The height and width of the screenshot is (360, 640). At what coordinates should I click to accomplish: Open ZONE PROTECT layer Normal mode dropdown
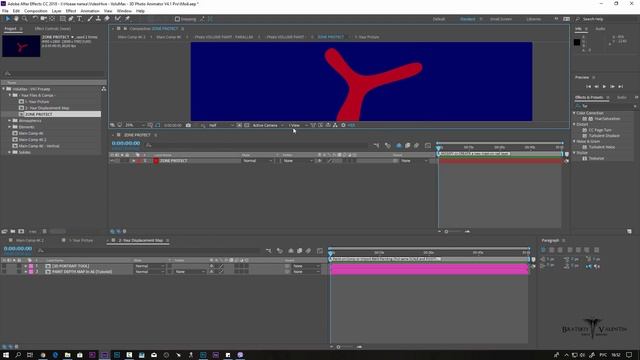(258, 161)
